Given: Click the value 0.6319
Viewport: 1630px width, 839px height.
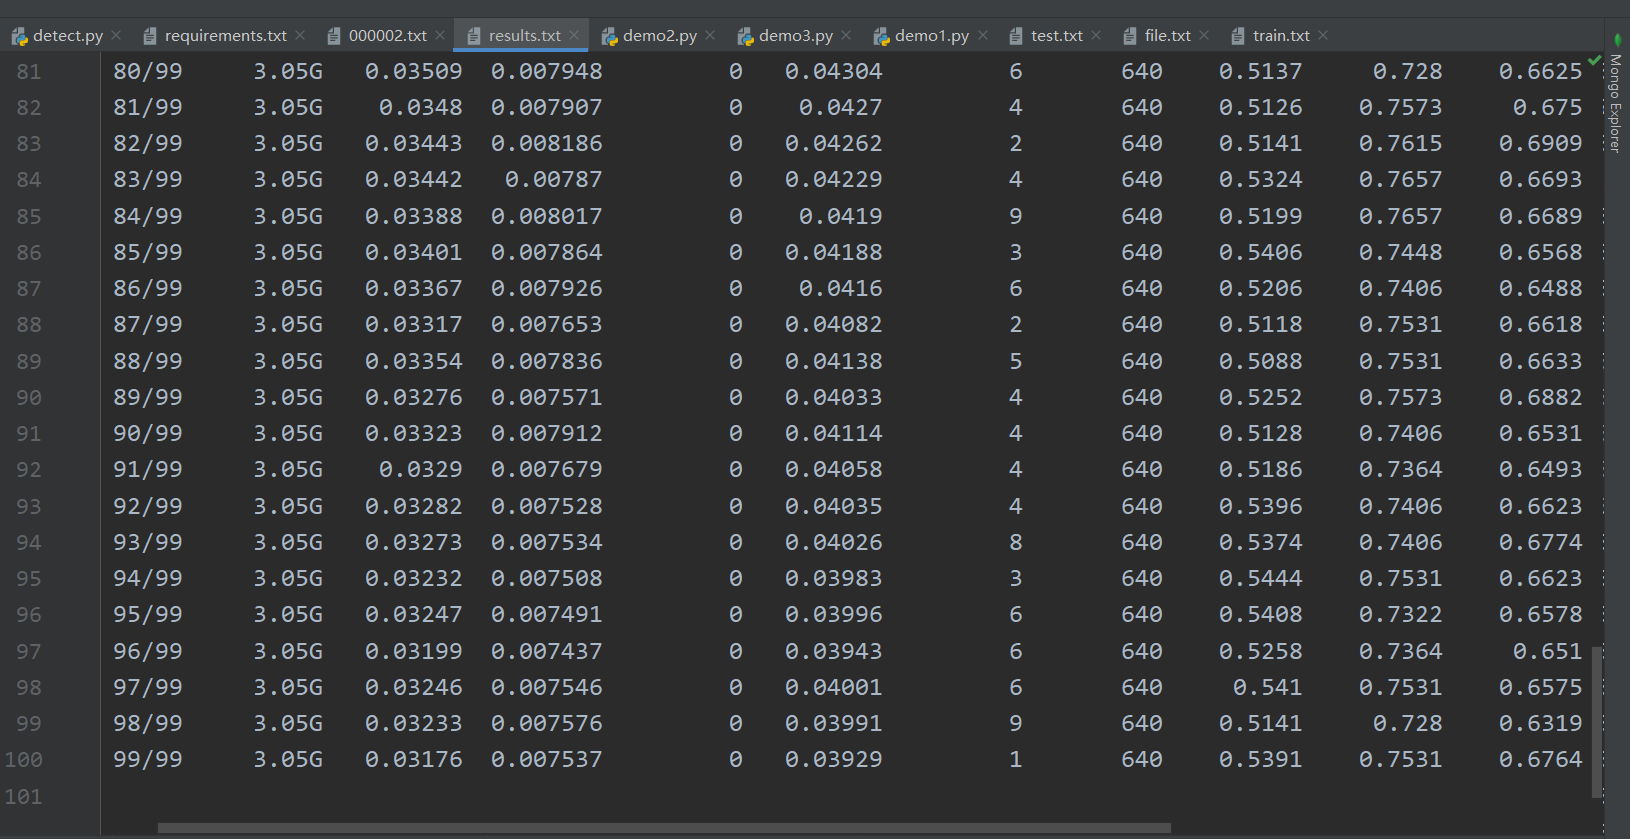Looking at the screenshot, I should 1541,724.
